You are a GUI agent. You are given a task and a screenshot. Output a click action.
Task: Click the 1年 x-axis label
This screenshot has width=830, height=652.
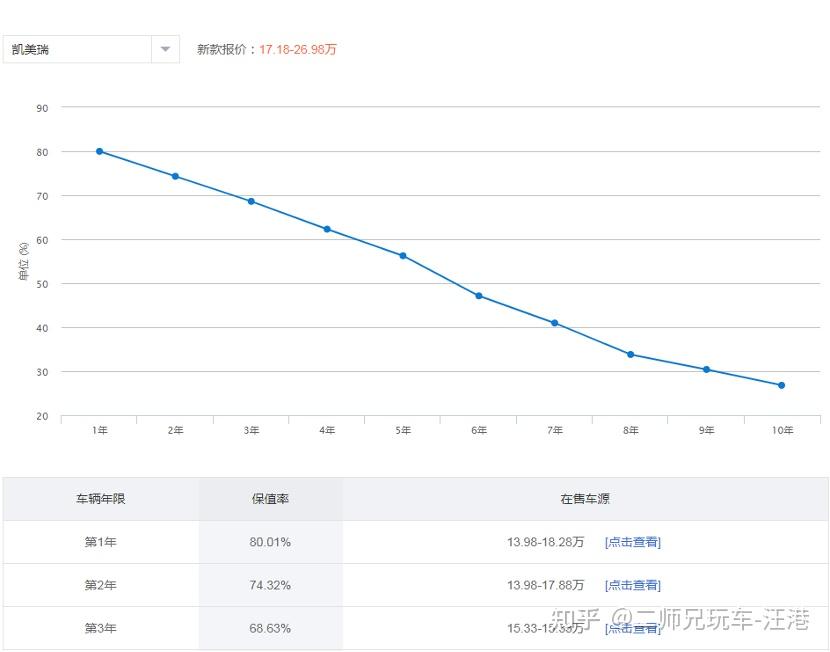[x=100, y=430]
